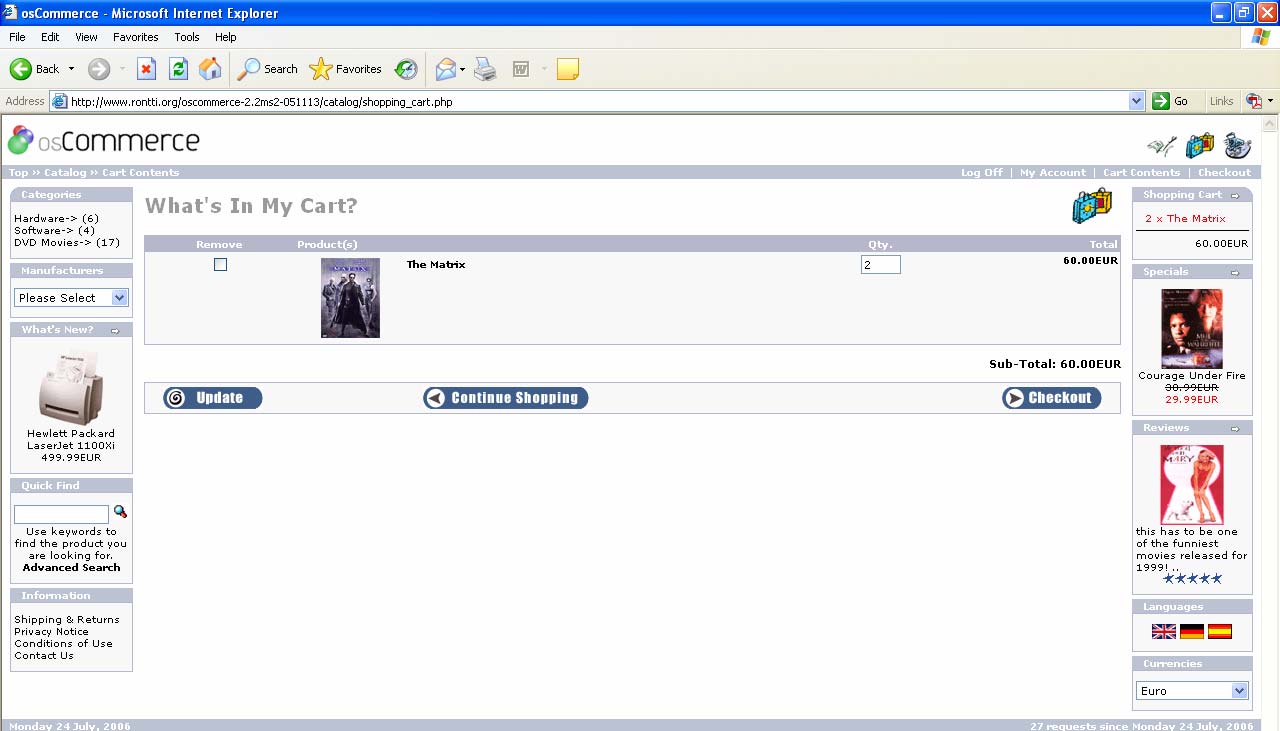
Task: Check the Remove box for The Matrix
Action: 220,265
